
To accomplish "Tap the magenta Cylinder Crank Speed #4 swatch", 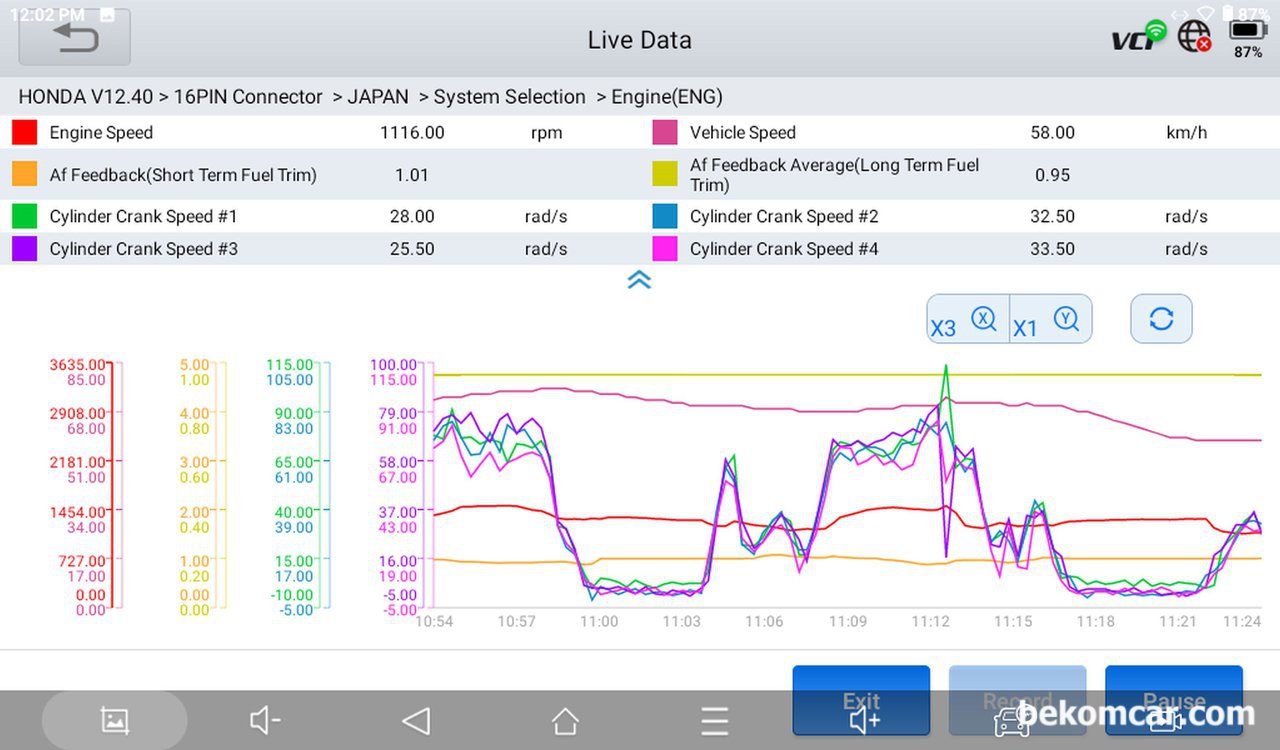I will pos(665,248).
